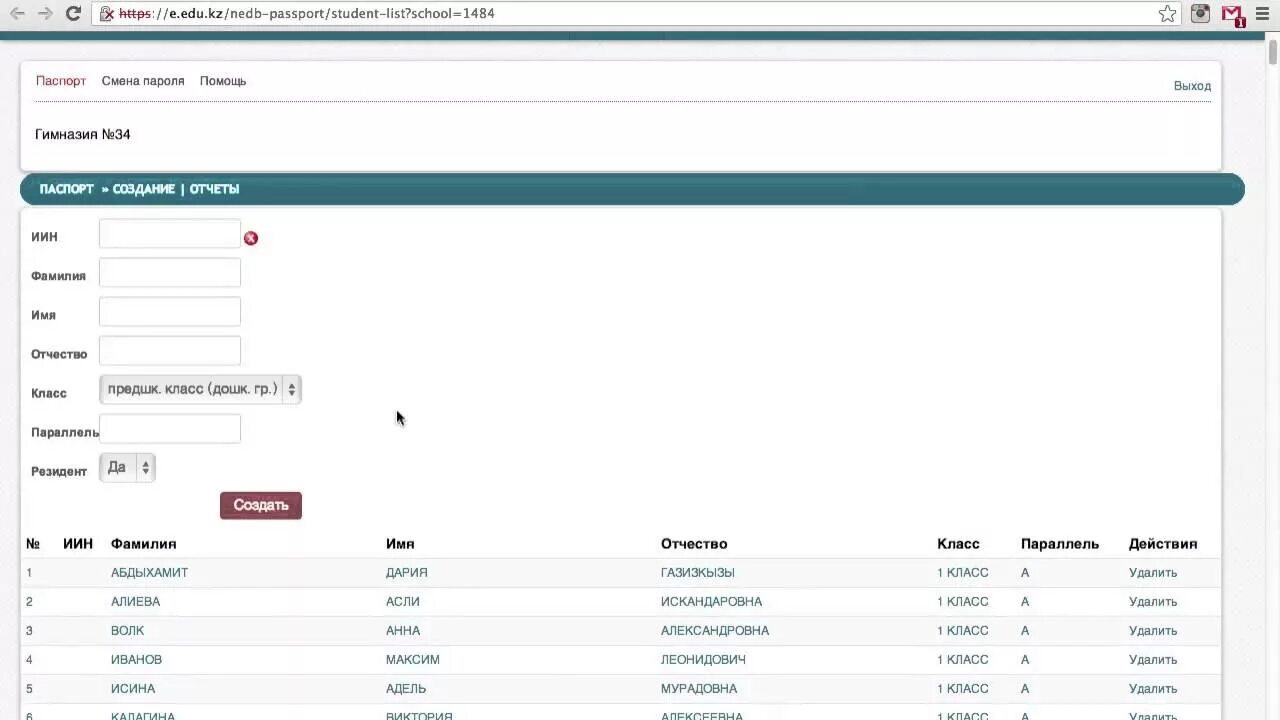Click the Параллель column header
The image size is (1280, 720).
tap(1060, 544)
